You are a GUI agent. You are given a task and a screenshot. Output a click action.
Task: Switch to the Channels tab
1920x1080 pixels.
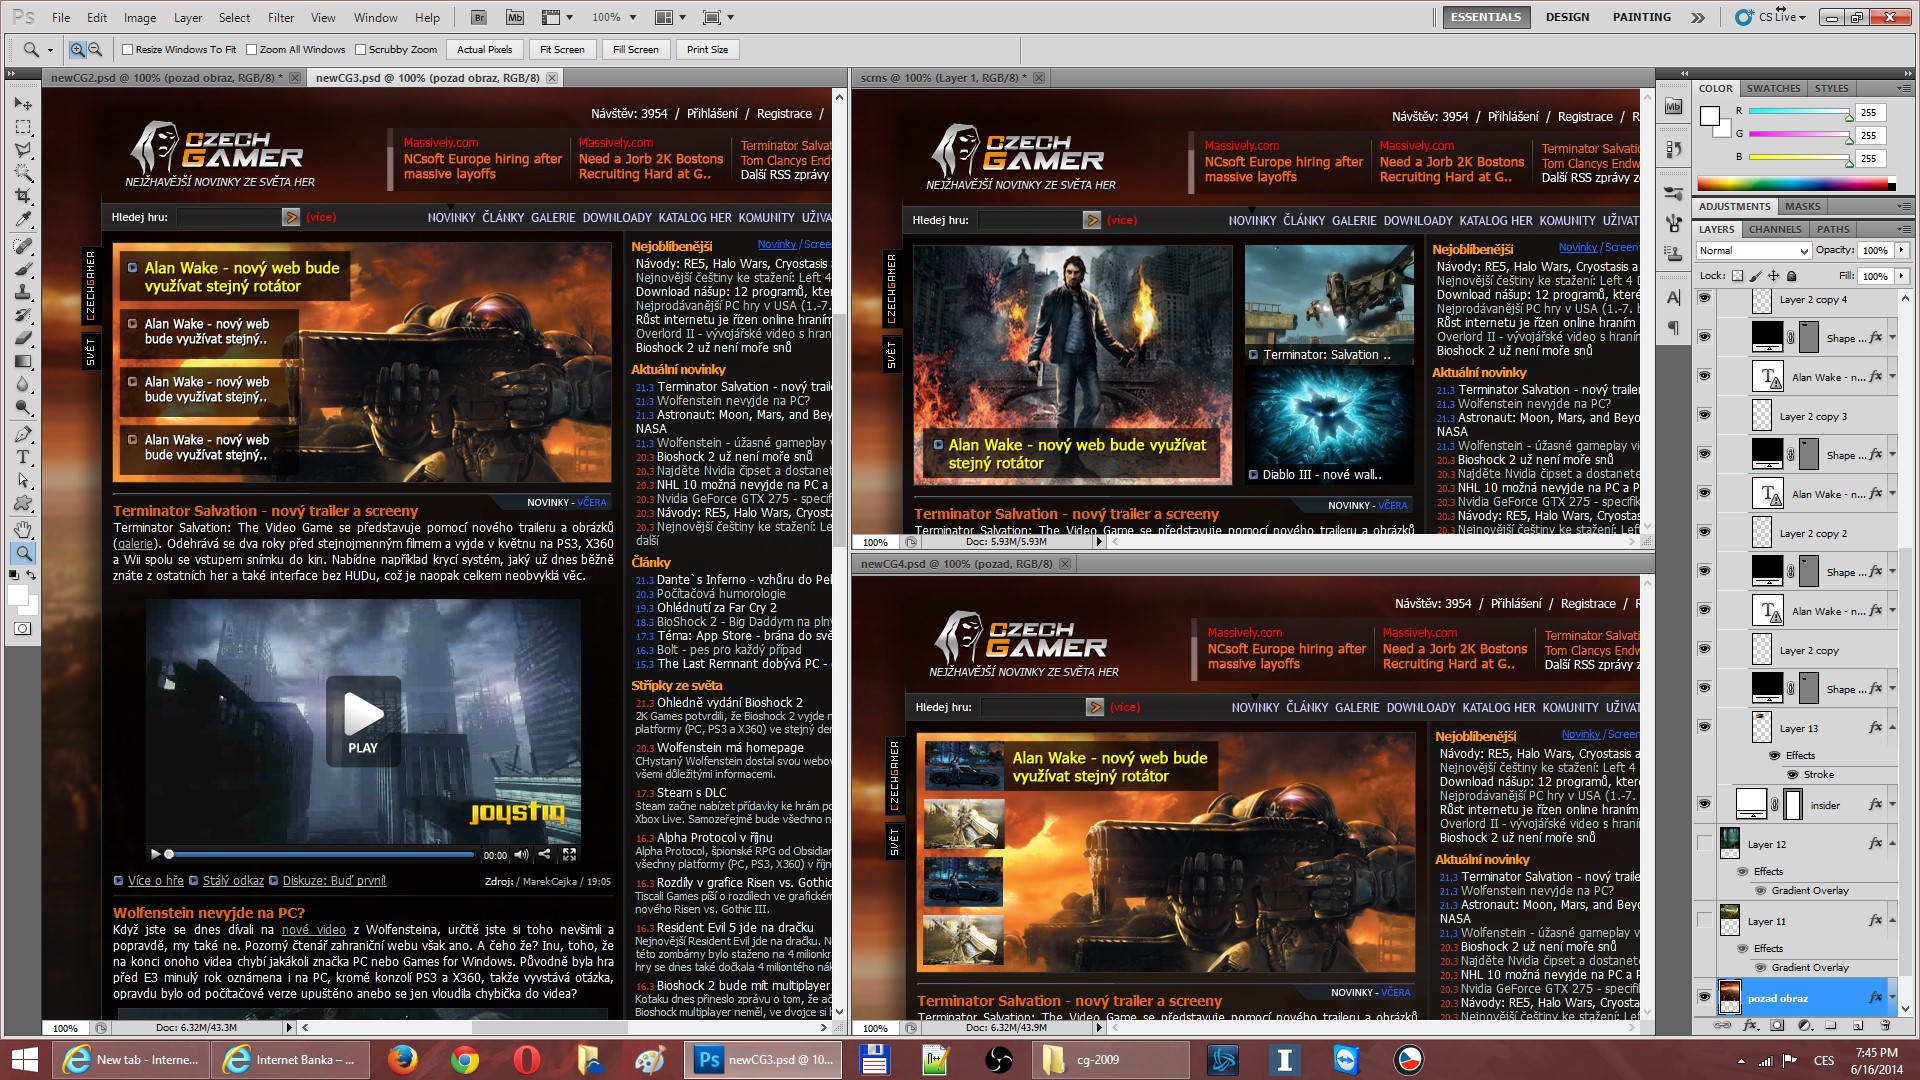[x=1775, y=229]
